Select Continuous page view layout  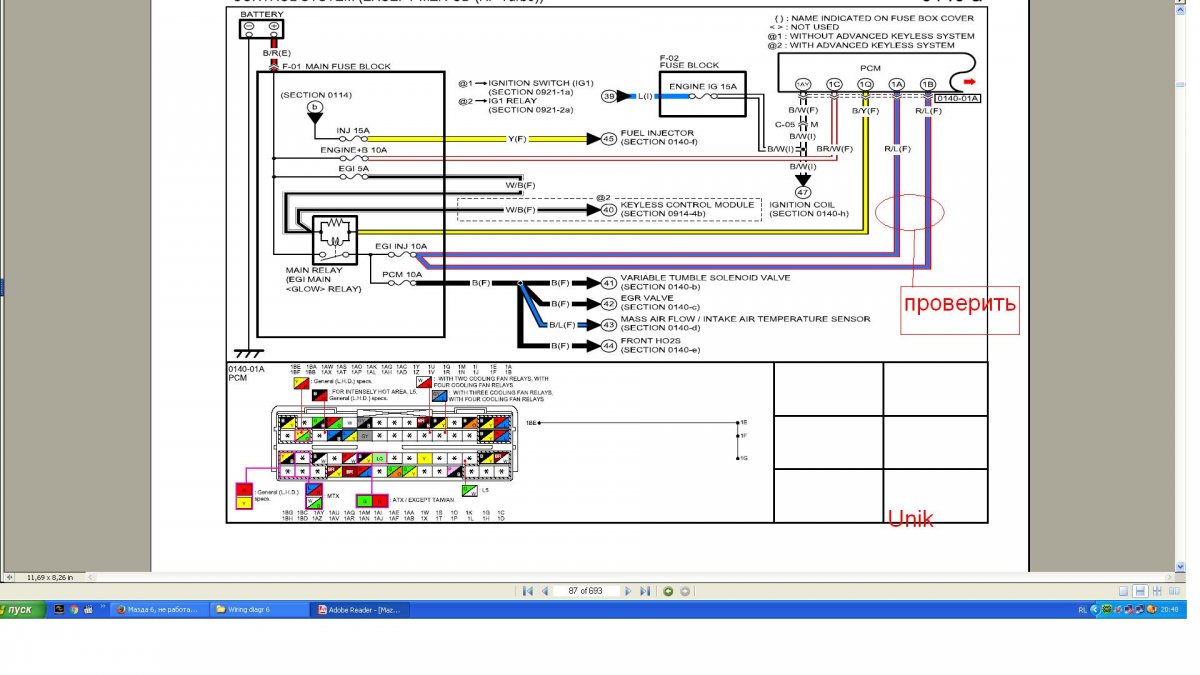pyautogui.click(x=1139, y=591)
